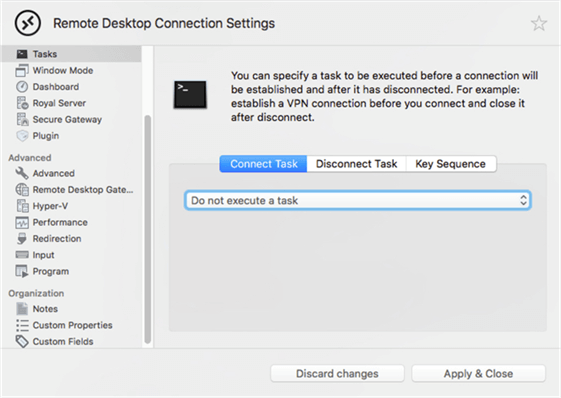561x398 pixels.
Task: Click the Apply & Close button
Action: tap(478, 374)
